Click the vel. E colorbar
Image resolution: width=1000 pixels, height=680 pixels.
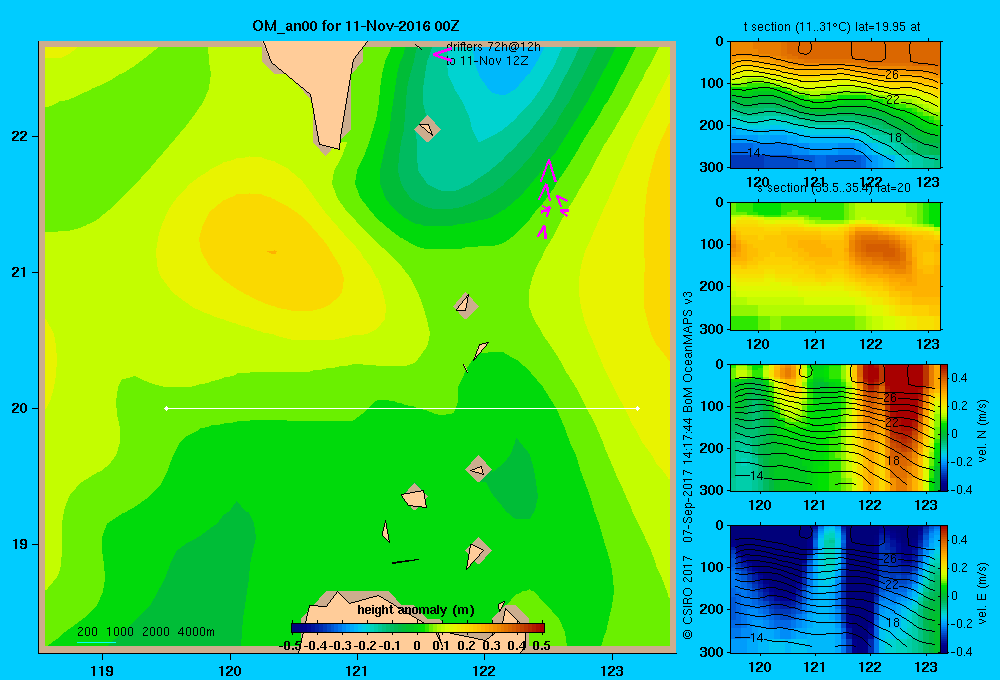click(945, 589)
